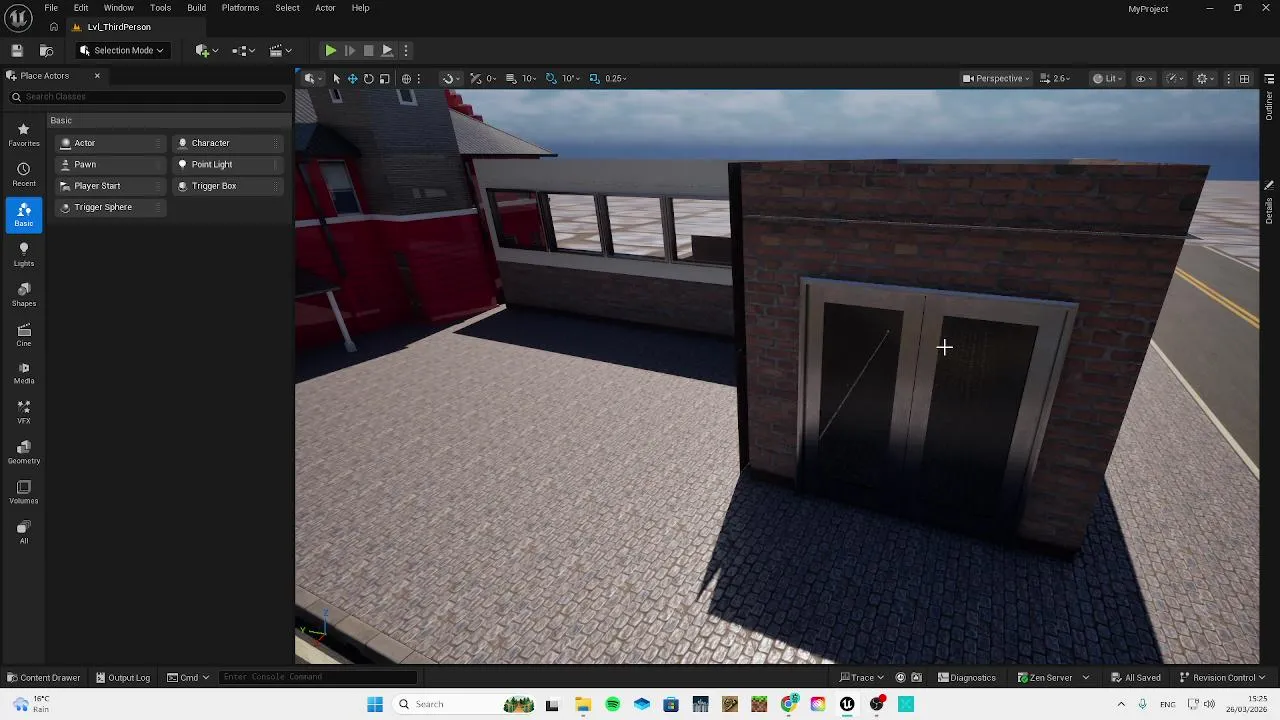Save the current level with the disk icon
Screen dimensions: 1280x720
(17, 50)
